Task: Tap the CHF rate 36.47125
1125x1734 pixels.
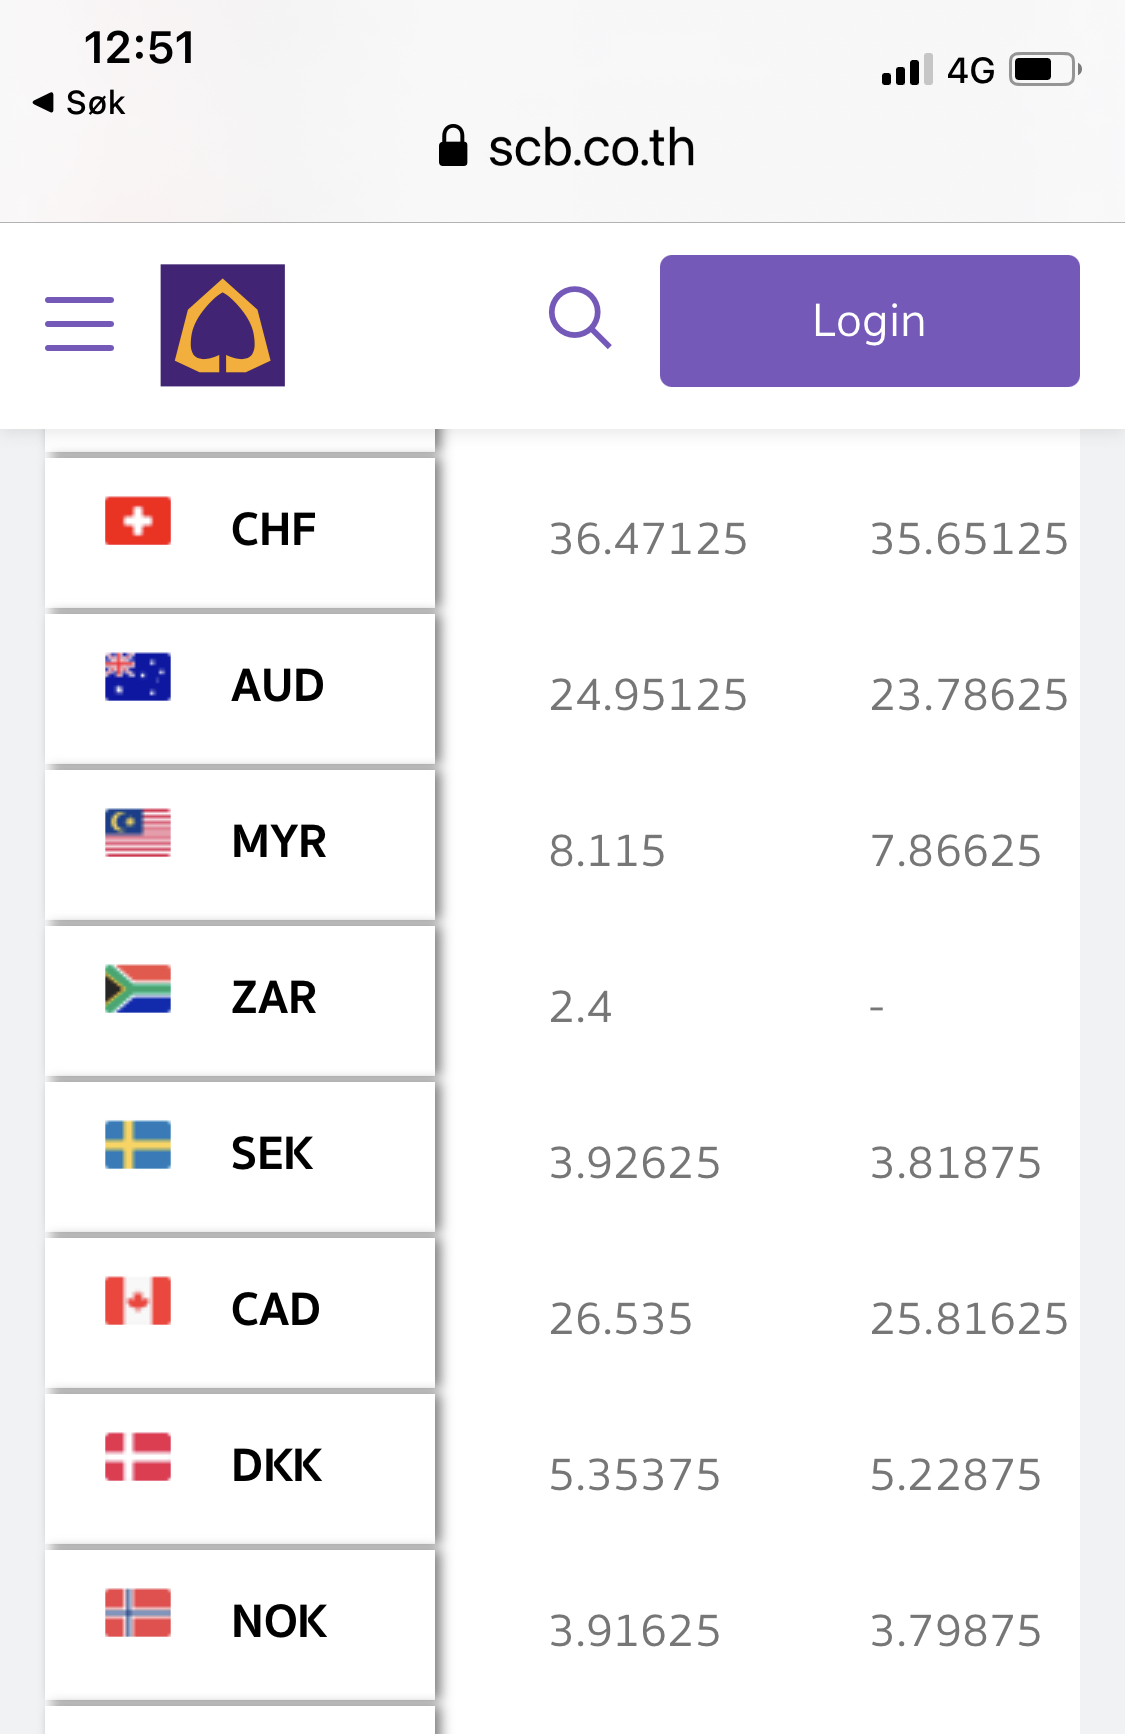Action: point(648,539)
